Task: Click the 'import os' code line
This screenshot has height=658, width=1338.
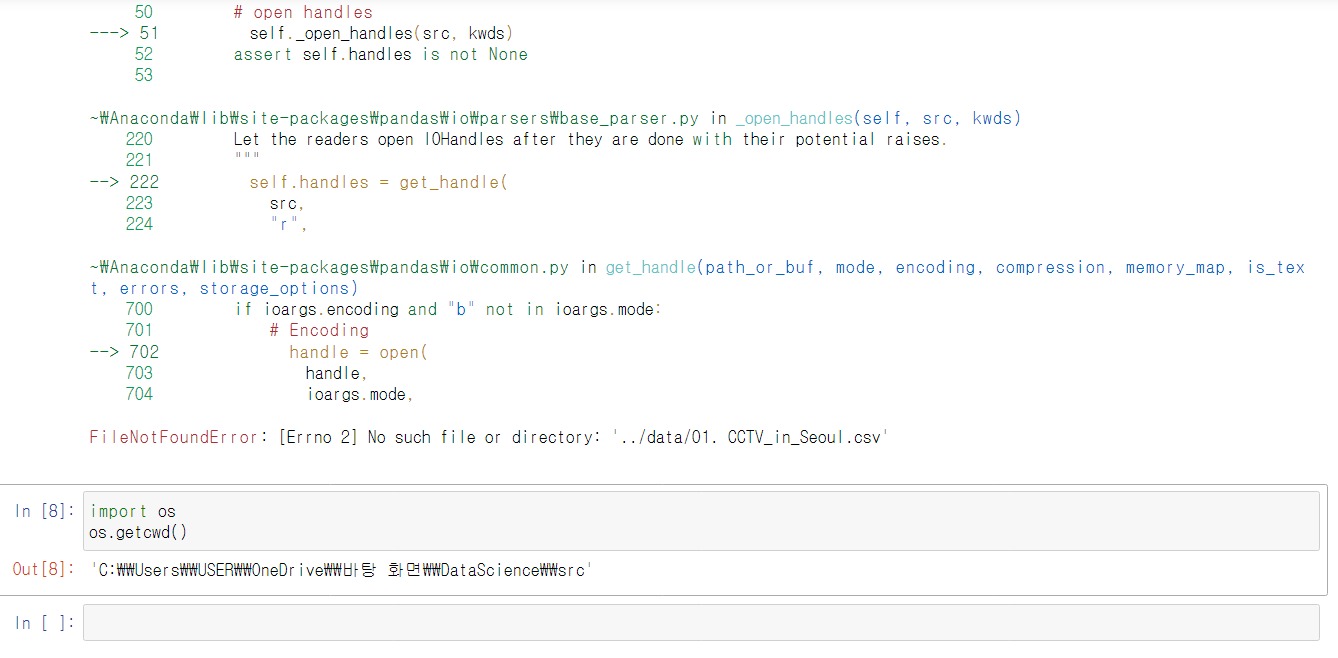Action: [x=133, y=511]
